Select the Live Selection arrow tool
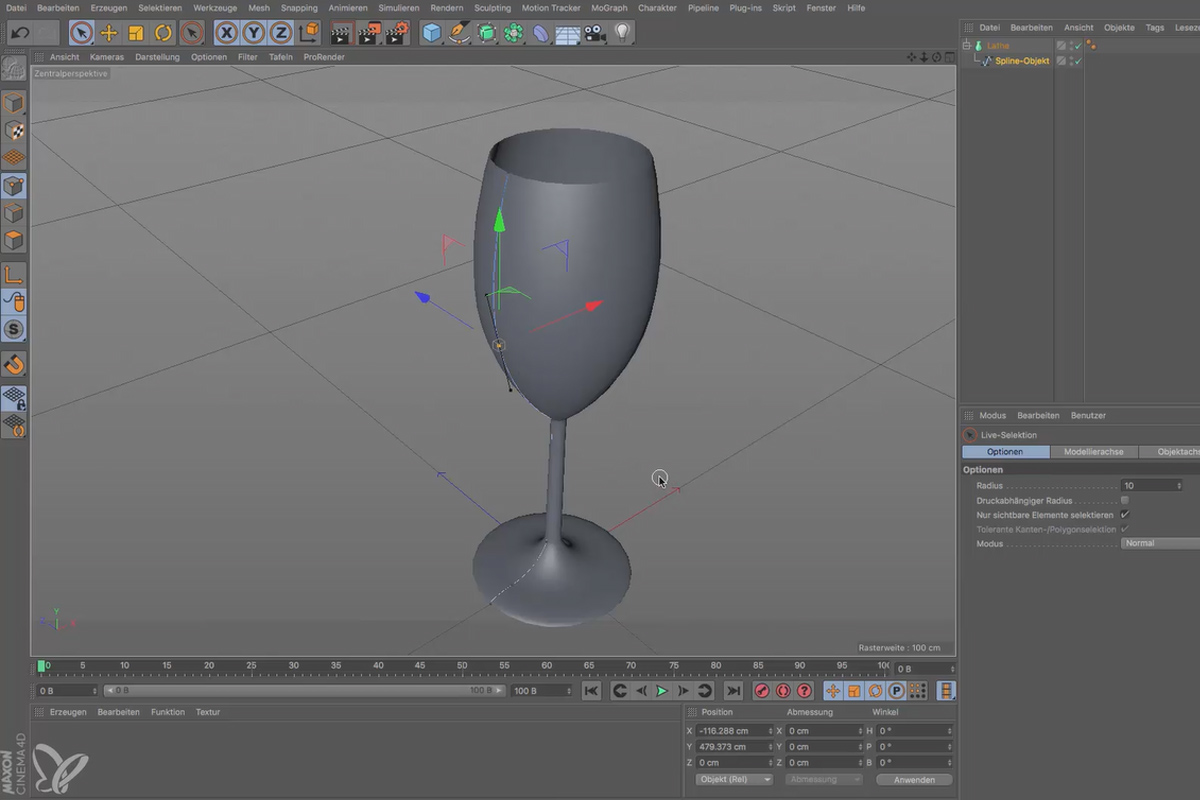 pyautogui.click(x=82, y=33)
